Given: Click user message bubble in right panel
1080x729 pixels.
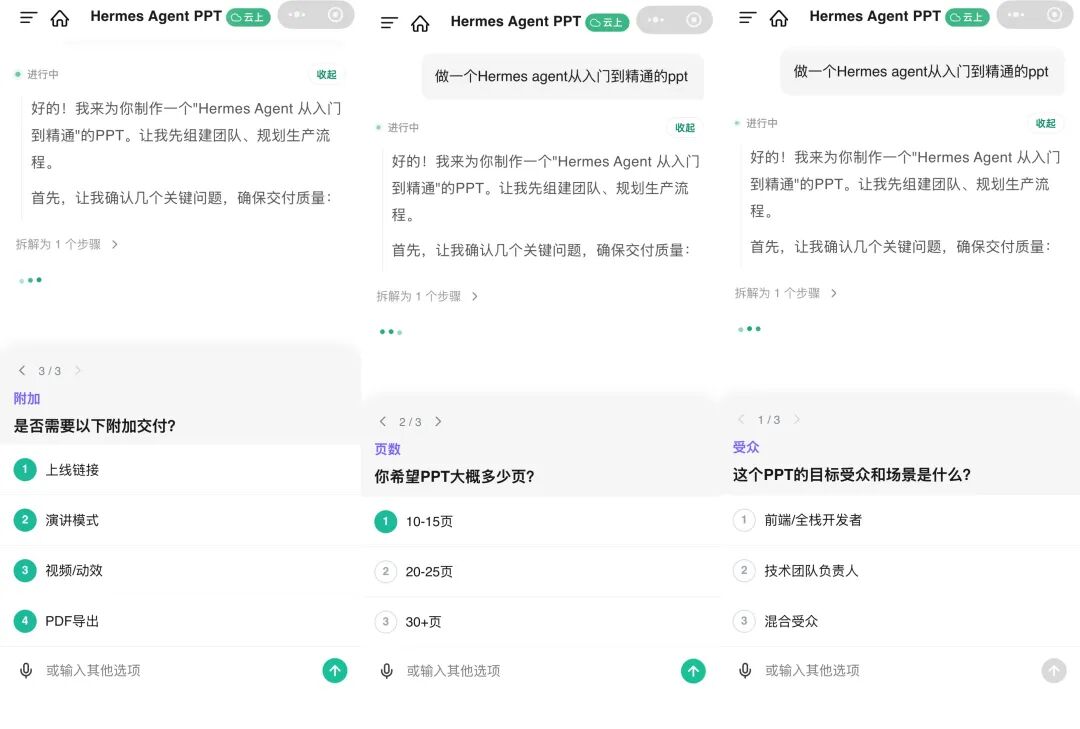Looking at the screenshot, I should click(922, 72).
